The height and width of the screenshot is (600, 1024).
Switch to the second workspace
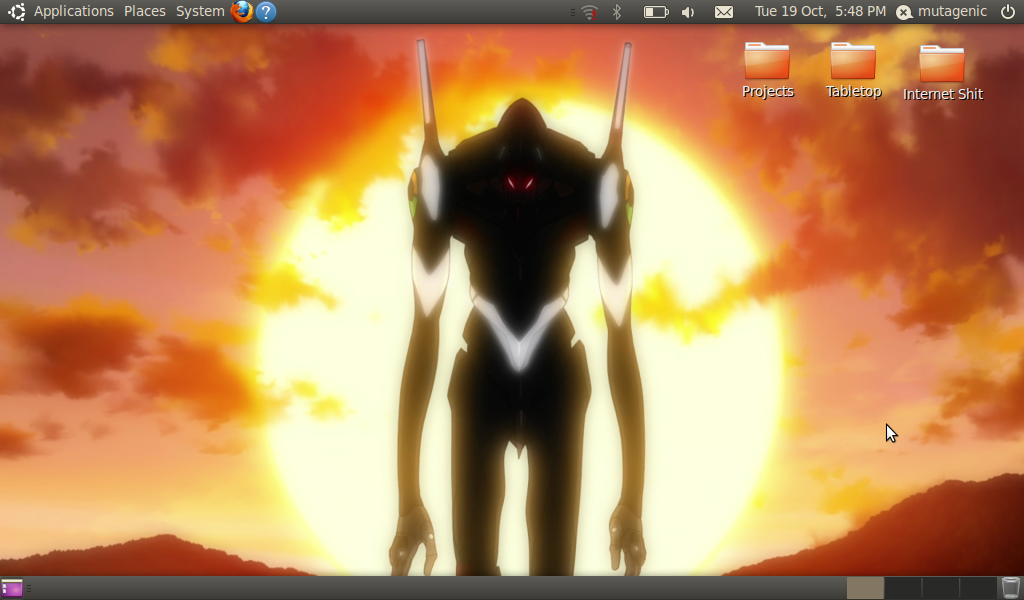coord(903,588)
